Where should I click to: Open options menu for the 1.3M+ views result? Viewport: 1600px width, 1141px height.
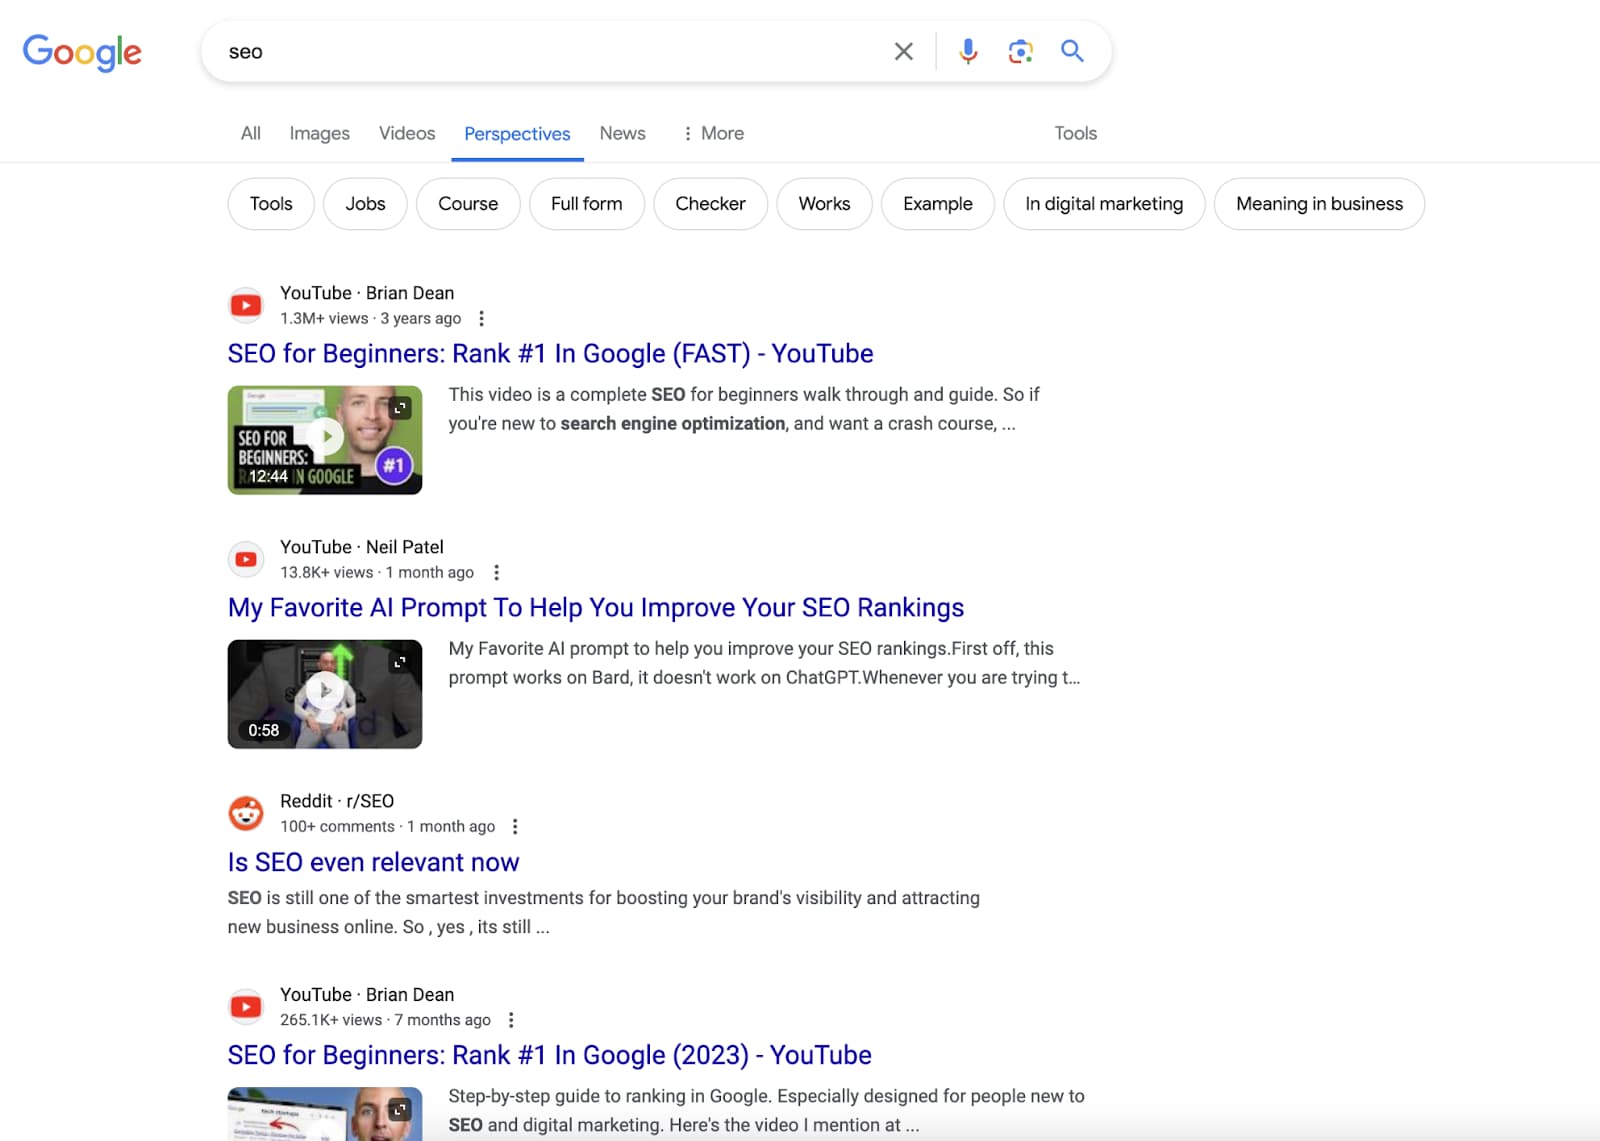tap(482, 318)
